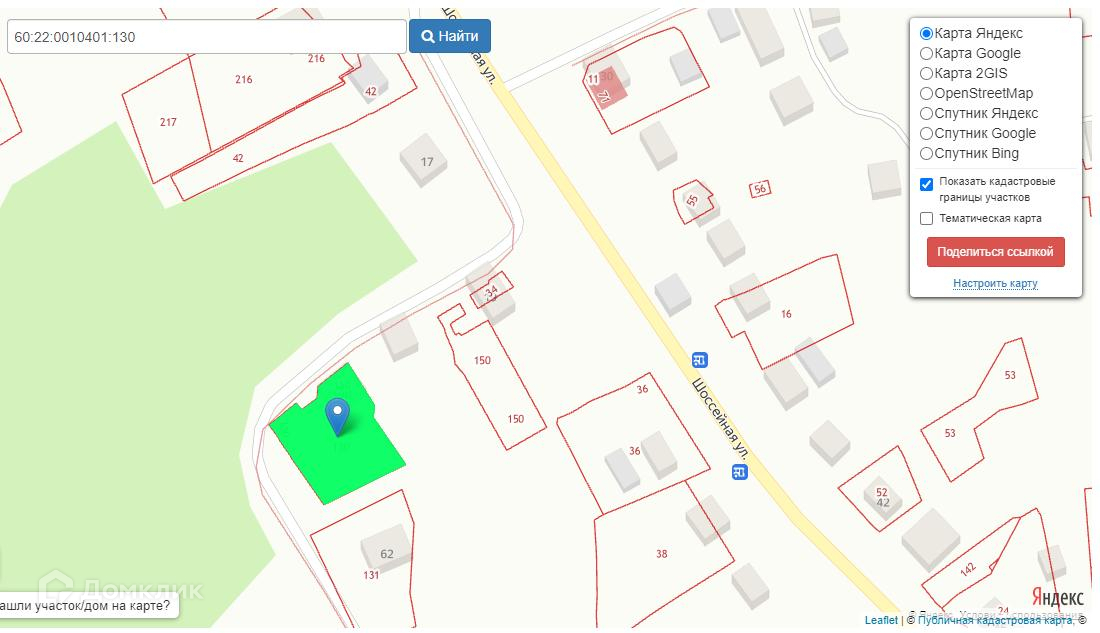This screenshot has height=633, width=1100.
Task: Click the red highlighted building number 11
Action: pos(606,86)
